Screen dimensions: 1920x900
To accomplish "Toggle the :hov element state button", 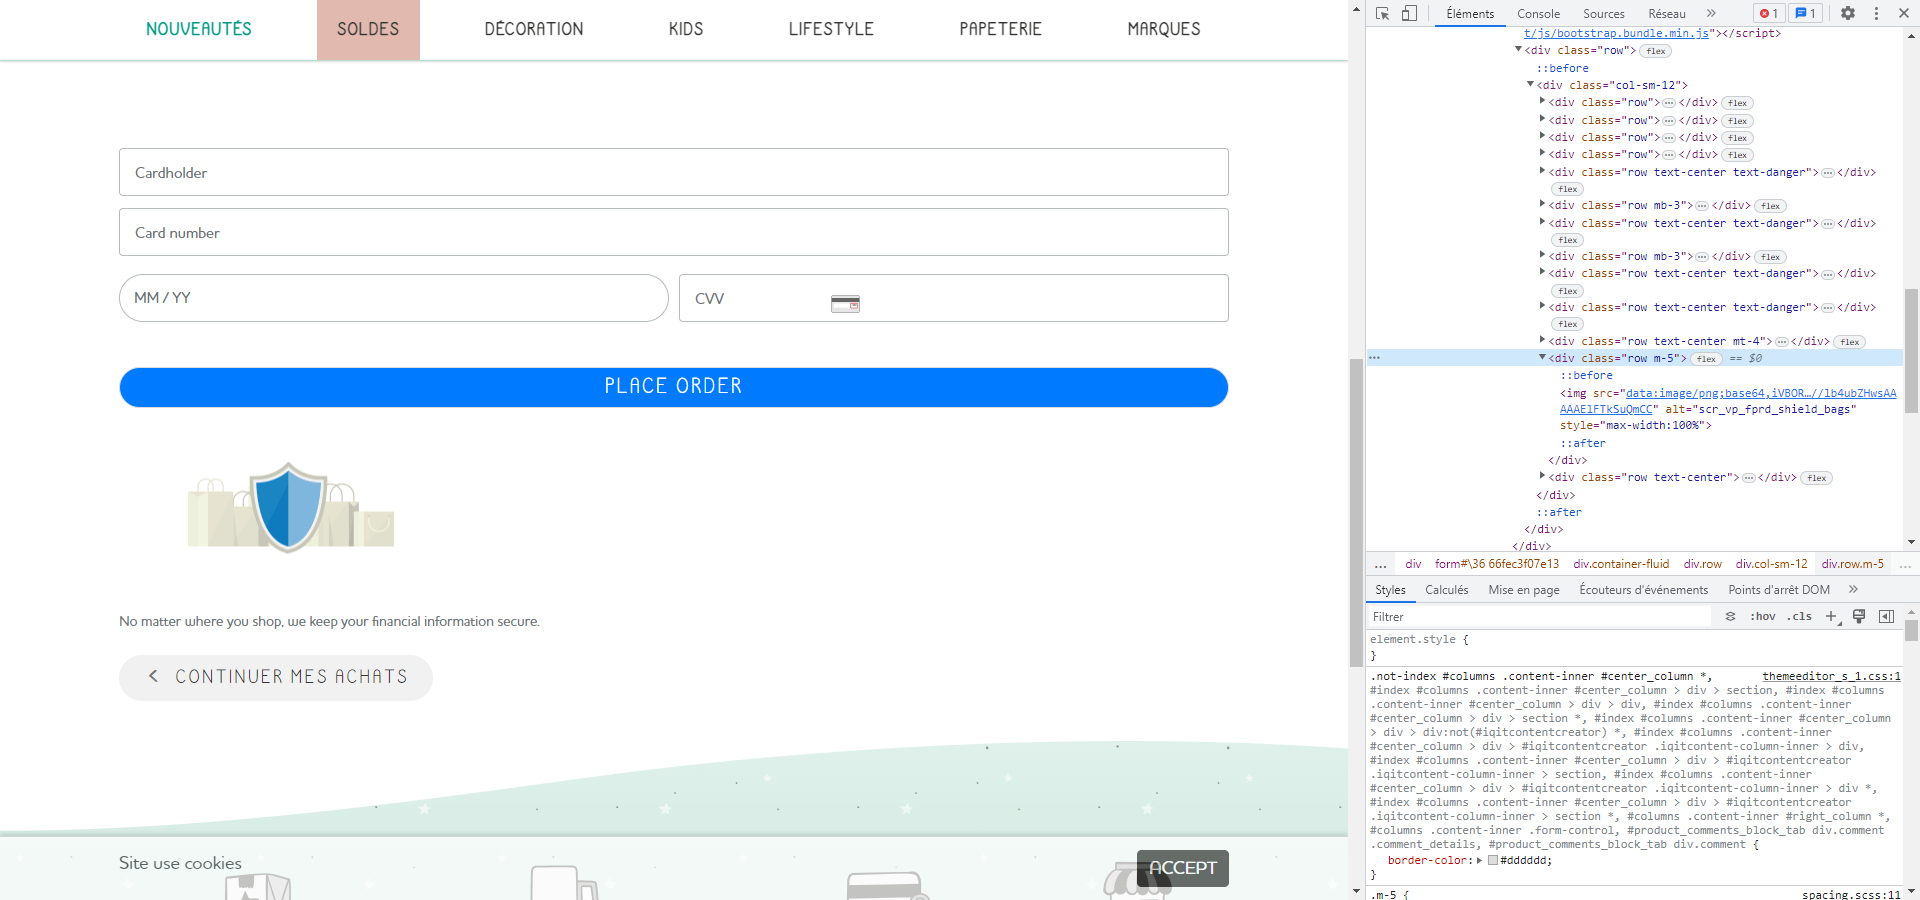I will (1763, 616).
